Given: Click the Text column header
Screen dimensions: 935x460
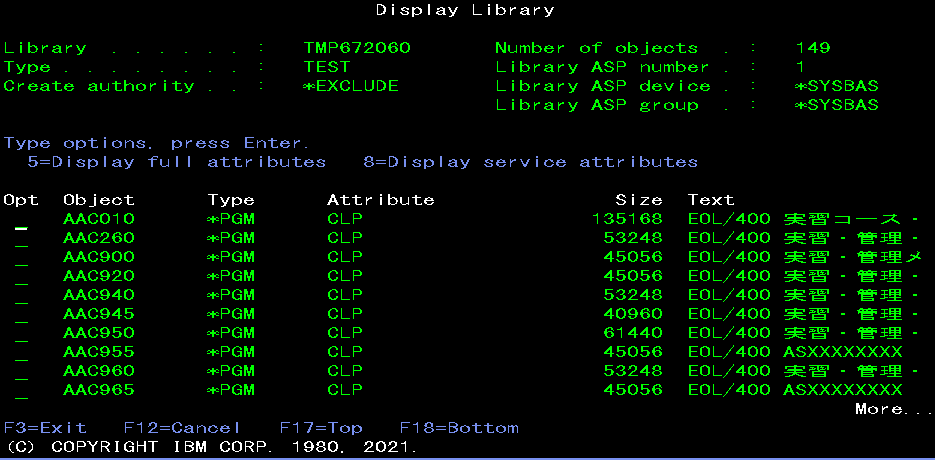Looking at the screenshot, I should pyautogui.click(x=711, y=200).
